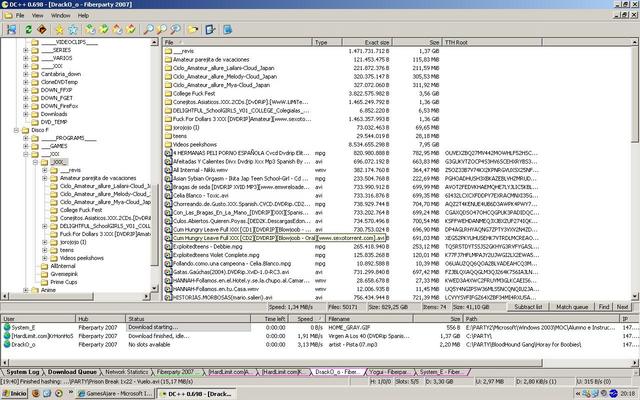
Task: Open the ADL Search magnifier icon
Action: tap(162, 29)
